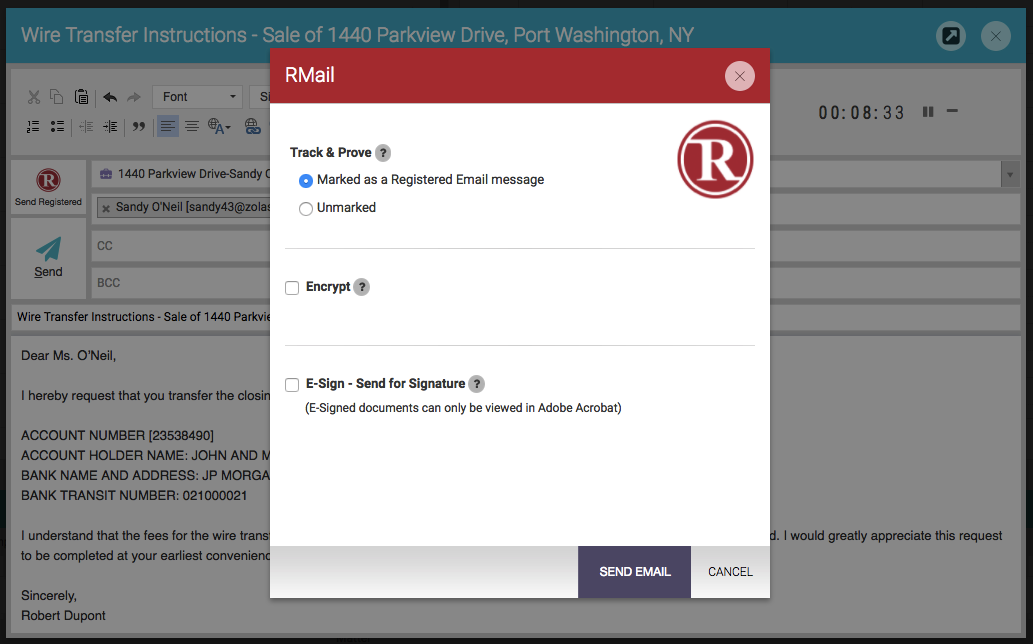The height and width of the screenshot is (644, 1033).
Task: Expand the matter selection dropdown arrow
Action: click(x=1009, y=175)
